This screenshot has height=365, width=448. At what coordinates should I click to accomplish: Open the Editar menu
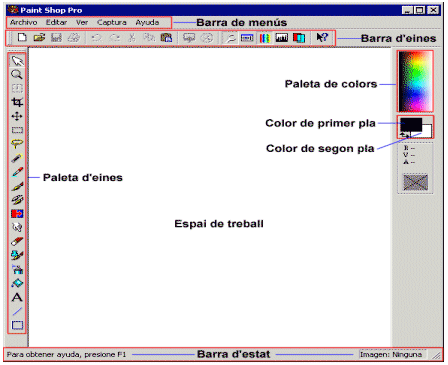click(x=56, y=22)
